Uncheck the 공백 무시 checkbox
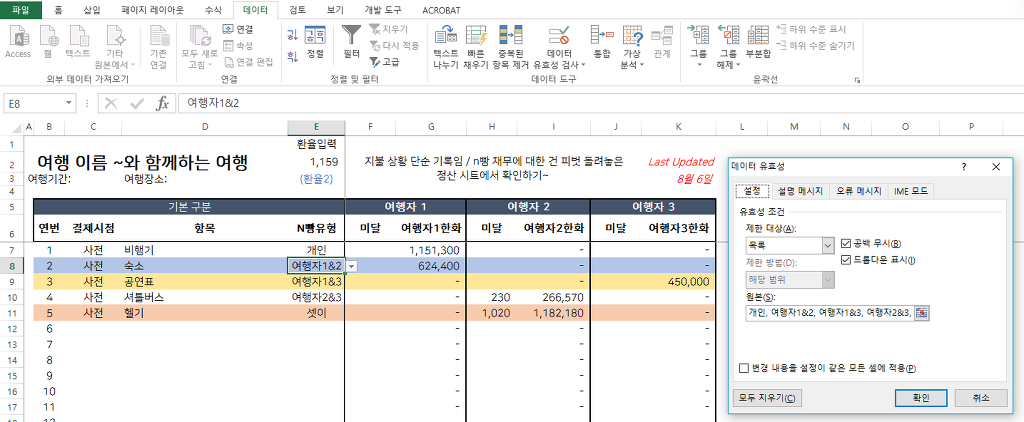Screen dimensions: 1024x422 [847, 244]
